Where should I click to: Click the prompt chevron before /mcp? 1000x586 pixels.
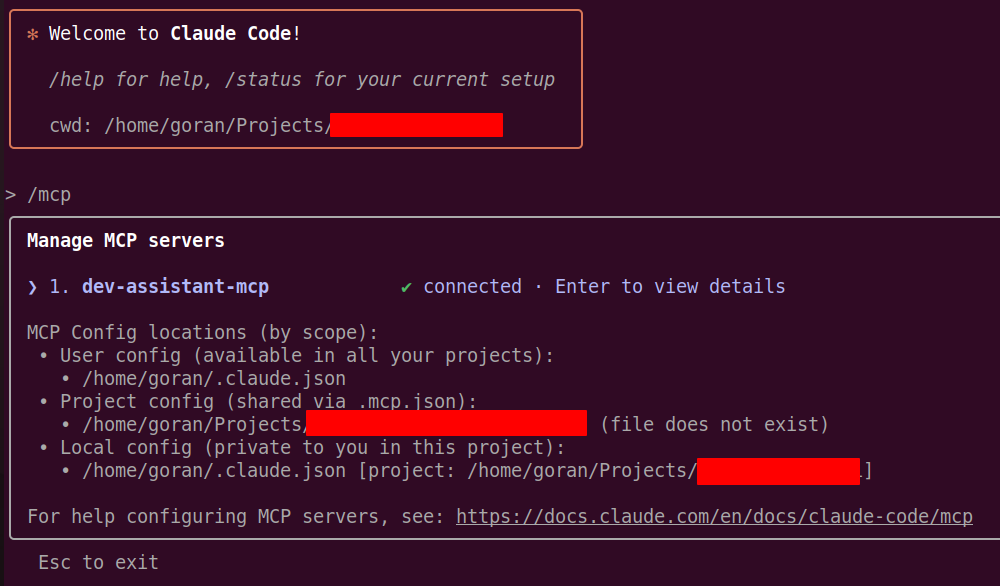[x=10, y=195]
